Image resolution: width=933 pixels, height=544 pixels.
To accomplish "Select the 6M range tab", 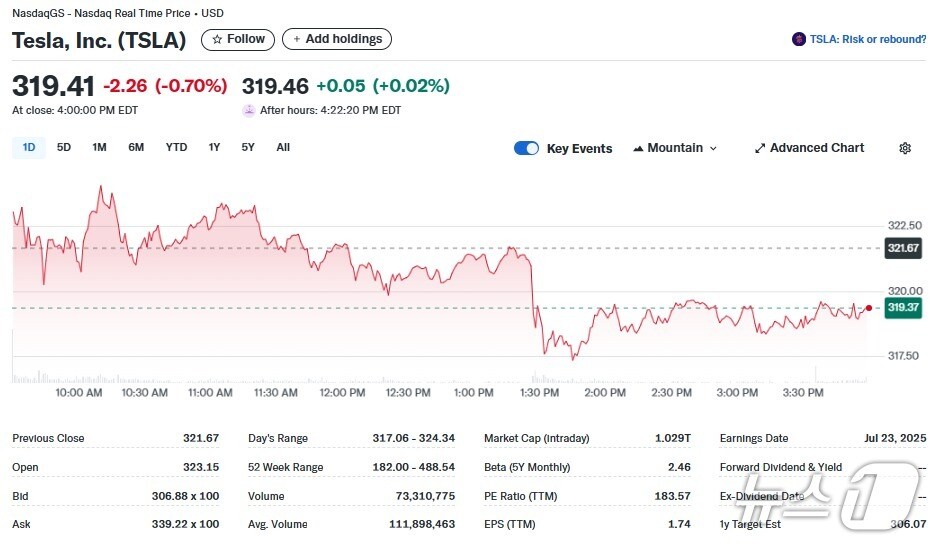I will click(136, 147).
